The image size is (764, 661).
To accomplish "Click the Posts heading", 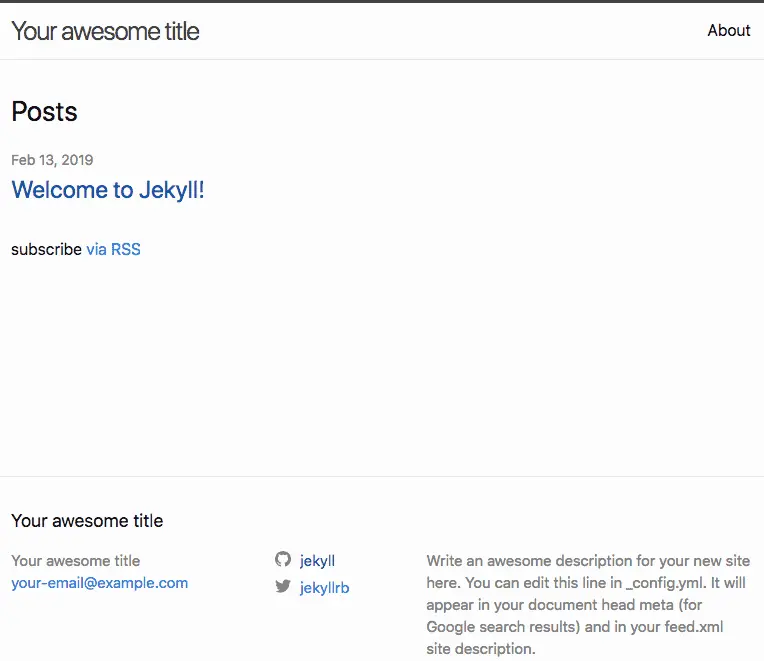I will tap(44, 111).
